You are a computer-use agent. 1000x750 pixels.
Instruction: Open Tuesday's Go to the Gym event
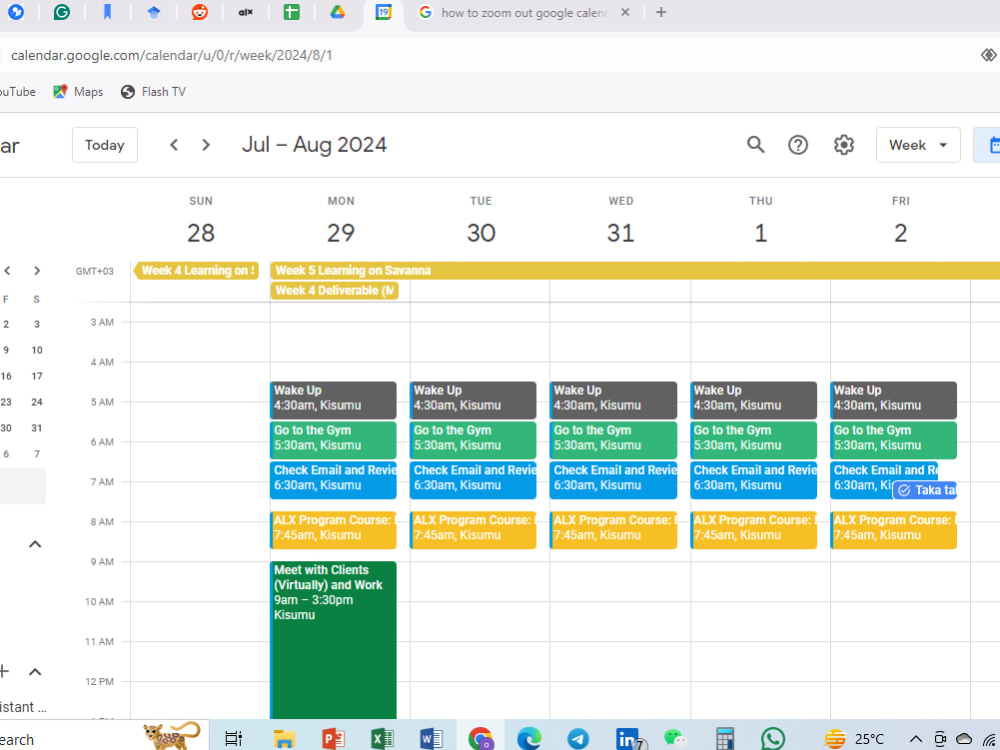pyautogui.click(x=473, y=440)
